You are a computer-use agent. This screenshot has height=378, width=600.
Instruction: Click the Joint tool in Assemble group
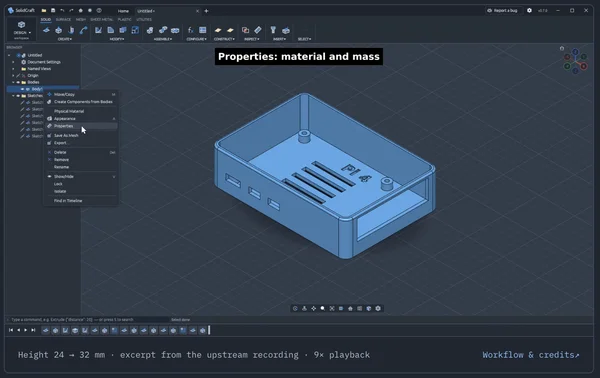(x=163, y=30)
